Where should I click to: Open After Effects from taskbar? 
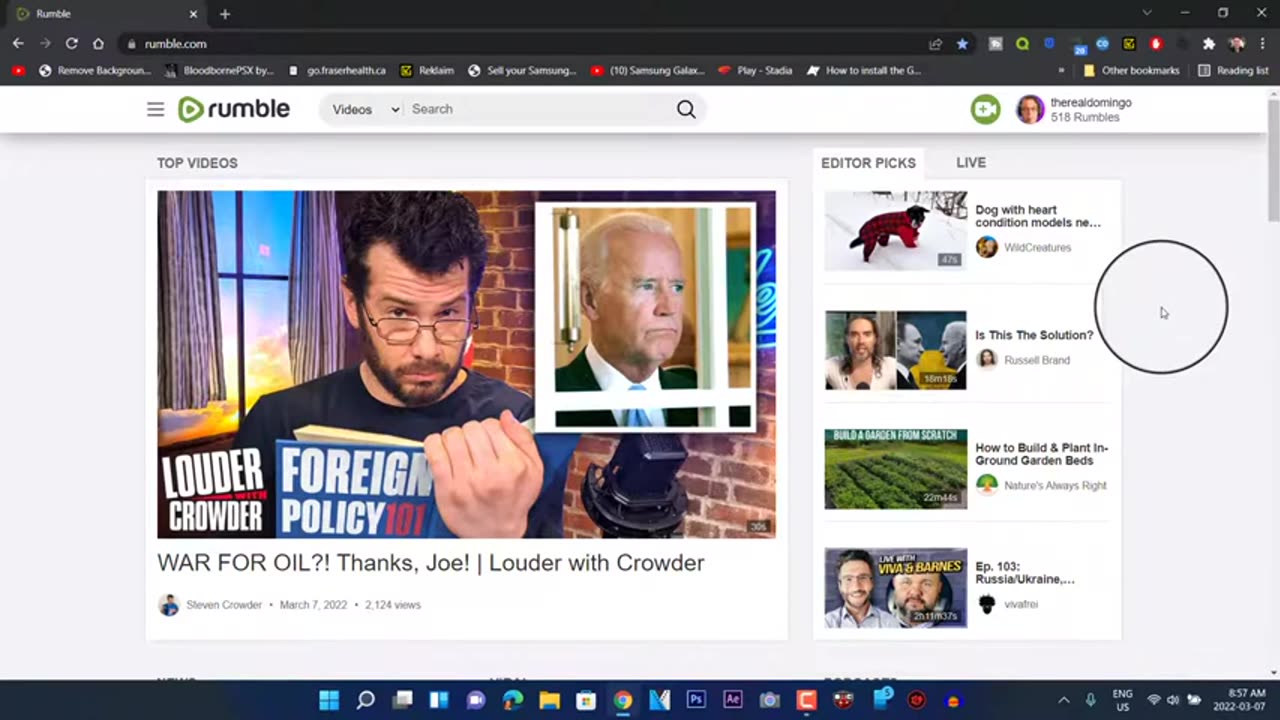733,700
